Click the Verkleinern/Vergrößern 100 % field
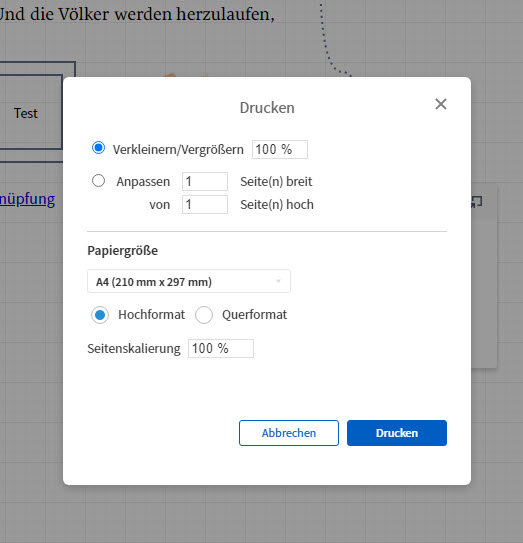Image resolution: width=523 pixels, height=543 pixels. [280, 149]
